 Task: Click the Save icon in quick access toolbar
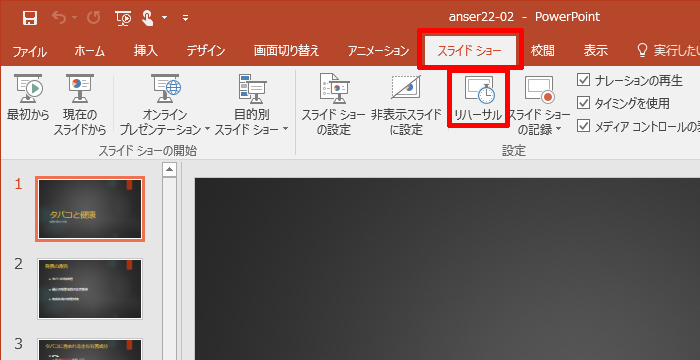(x=30, y=18)
